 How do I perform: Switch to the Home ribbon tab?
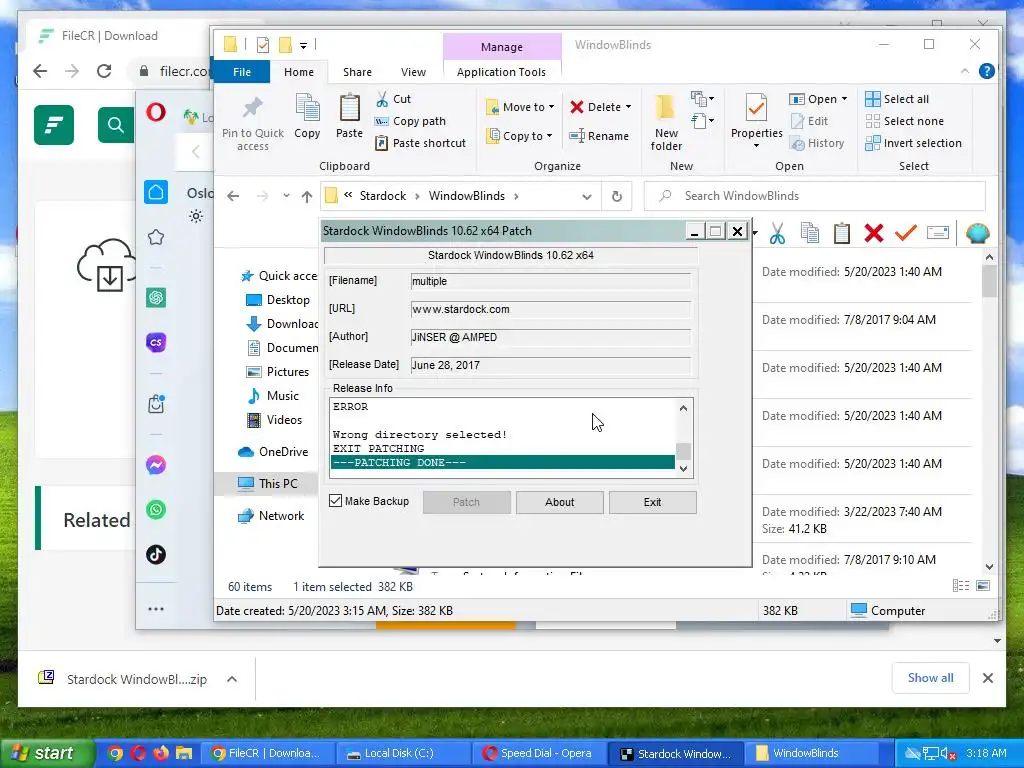point(298,72)
